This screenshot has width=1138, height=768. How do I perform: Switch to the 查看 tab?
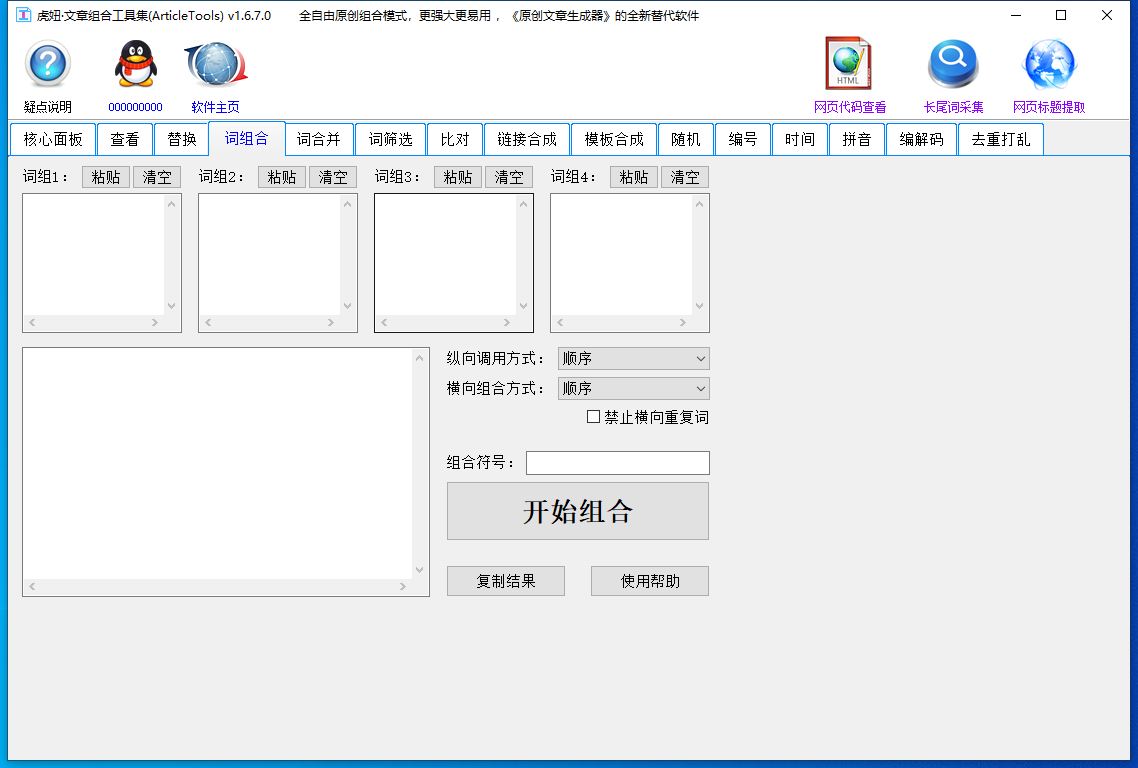pos(125,139)
